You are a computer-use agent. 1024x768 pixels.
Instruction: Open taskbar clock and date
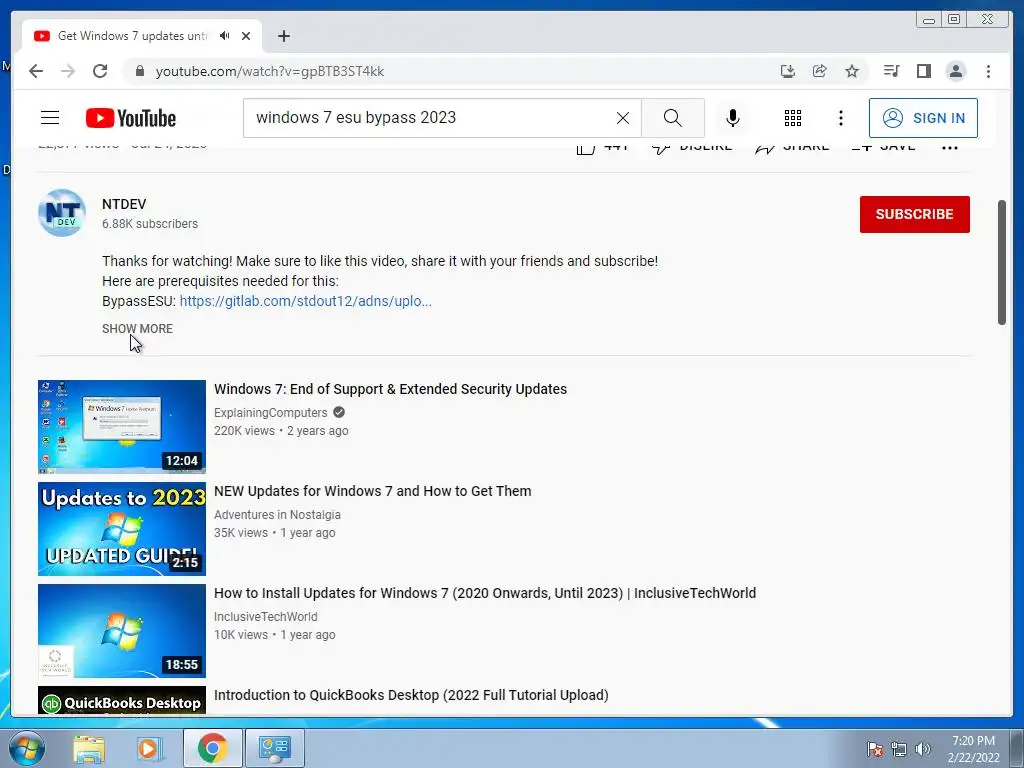973,749
